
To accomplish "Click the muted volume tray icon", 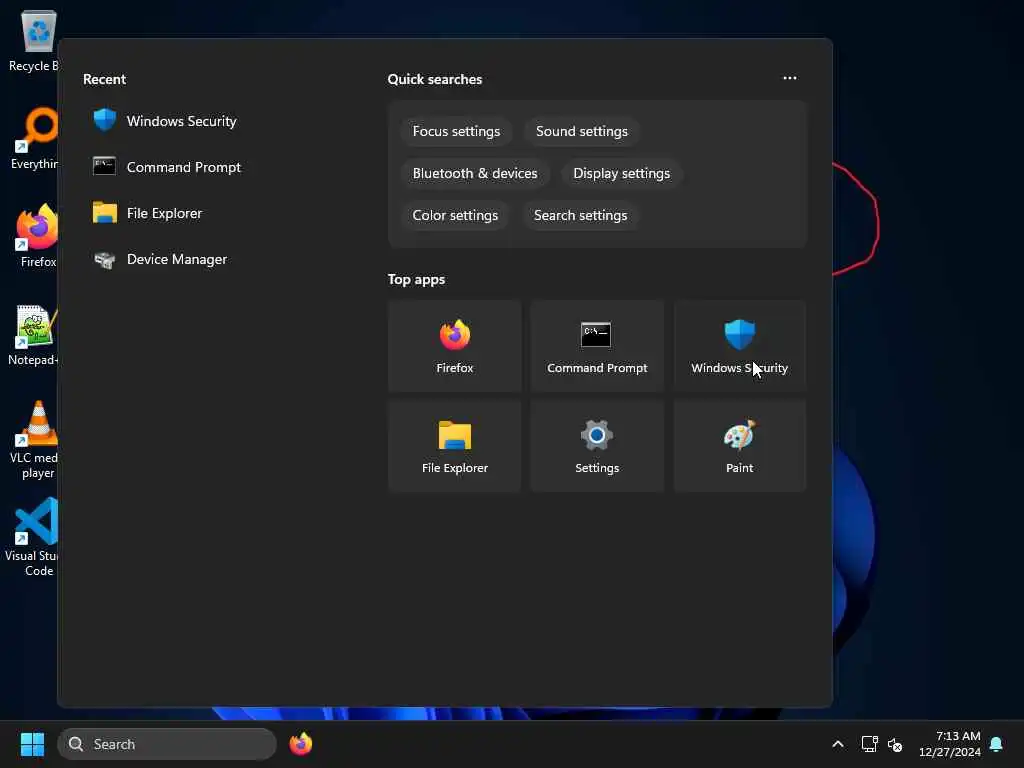I will pyautogui.click(x=895, y=744).
